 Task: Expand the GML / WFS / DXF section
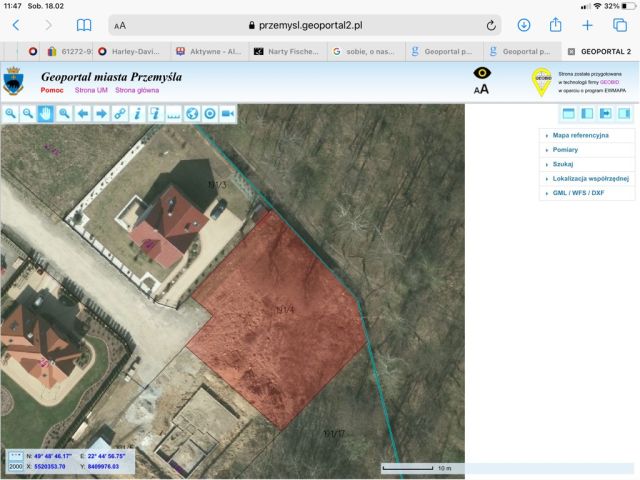click(578, 192)
